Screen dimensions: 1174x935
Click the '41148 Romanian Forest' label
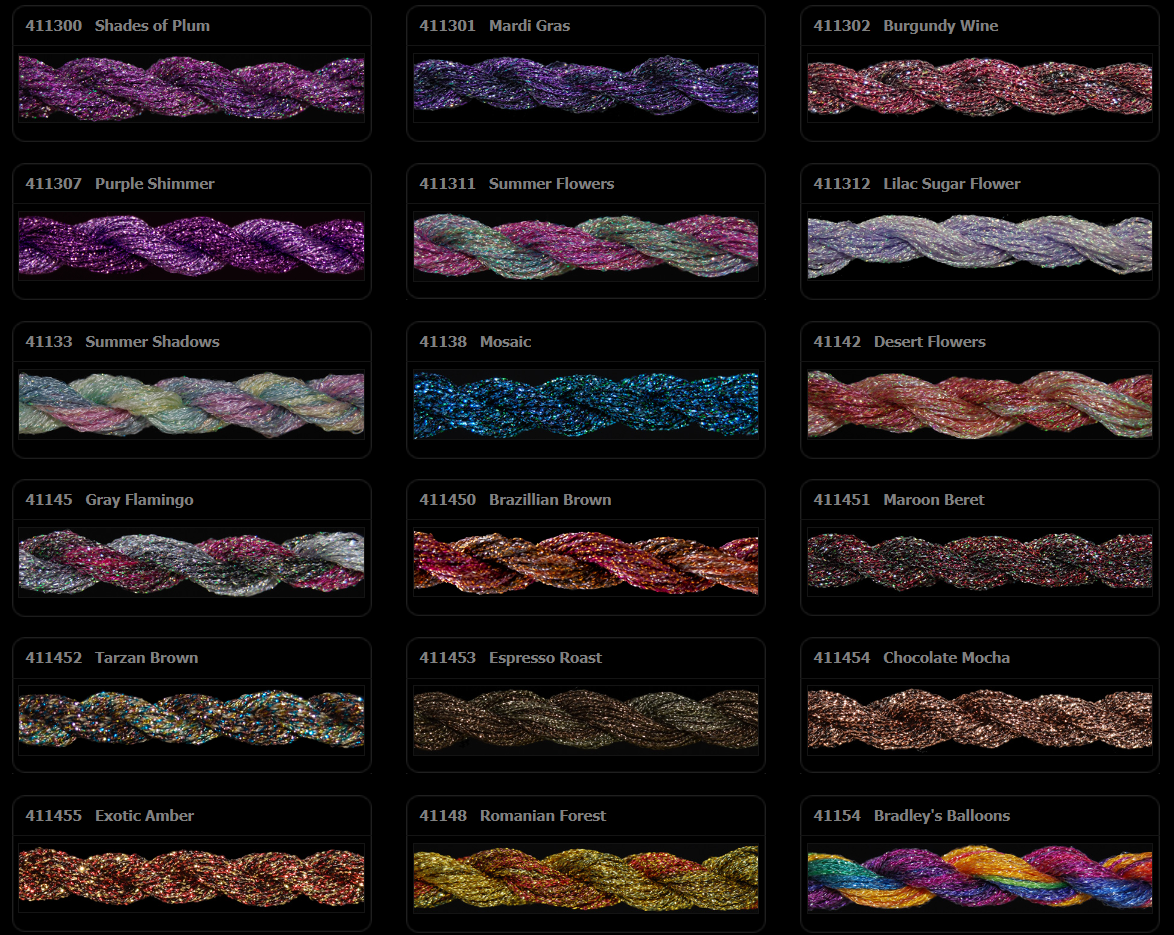[x=513, y=815]
